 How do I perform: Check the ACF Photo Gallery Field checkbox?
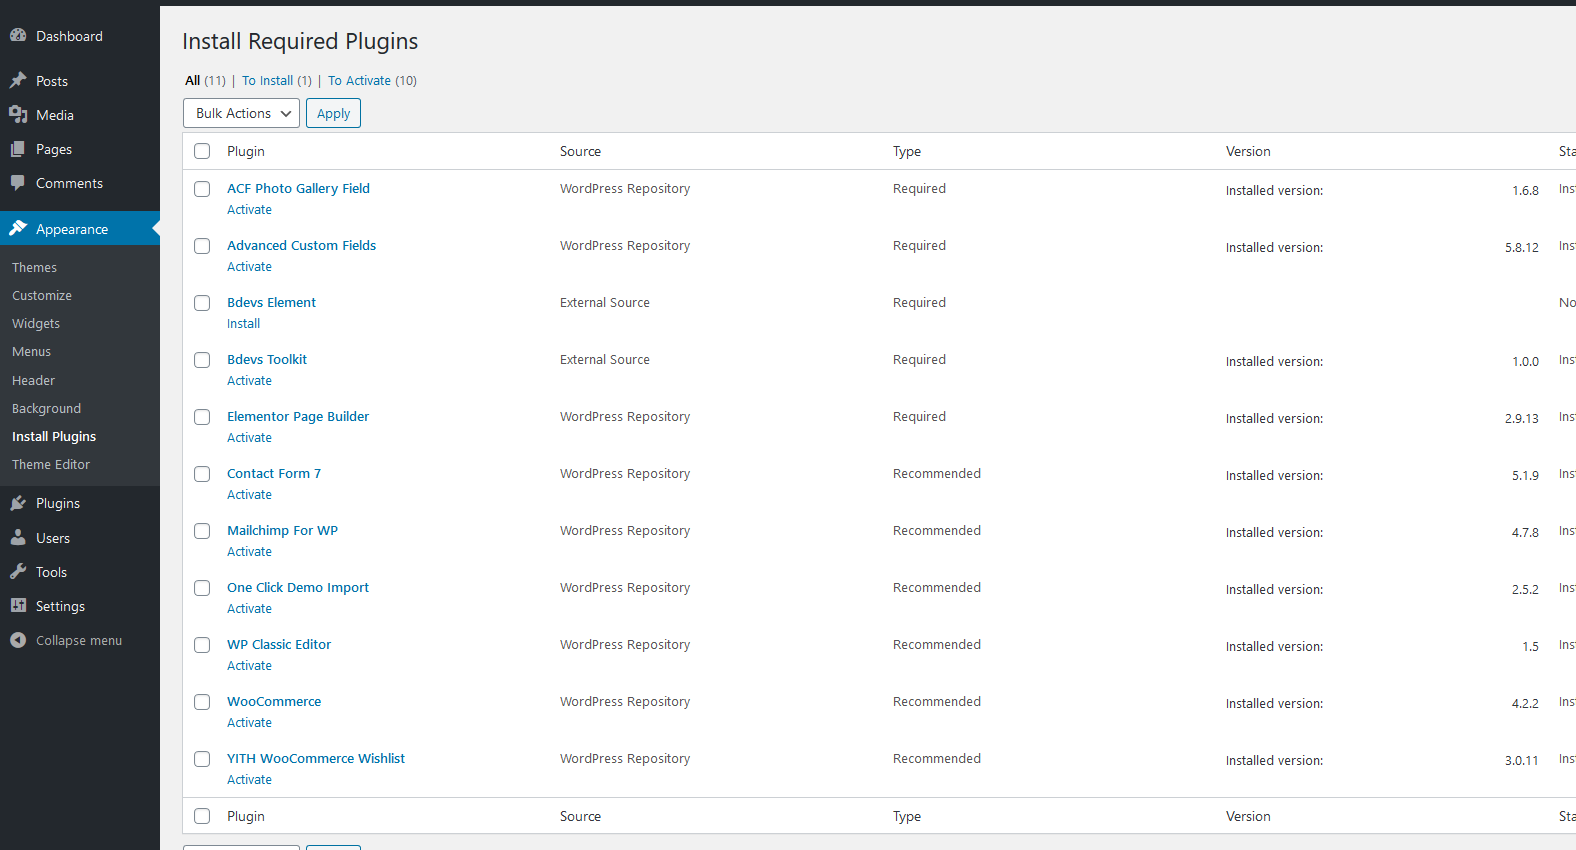tap(202, 189)
